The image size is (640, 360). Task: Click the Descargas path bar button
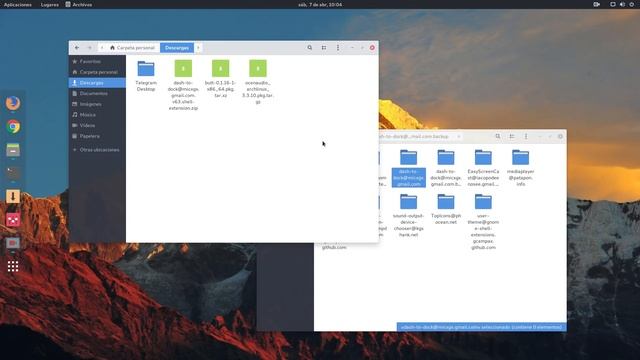177,48
